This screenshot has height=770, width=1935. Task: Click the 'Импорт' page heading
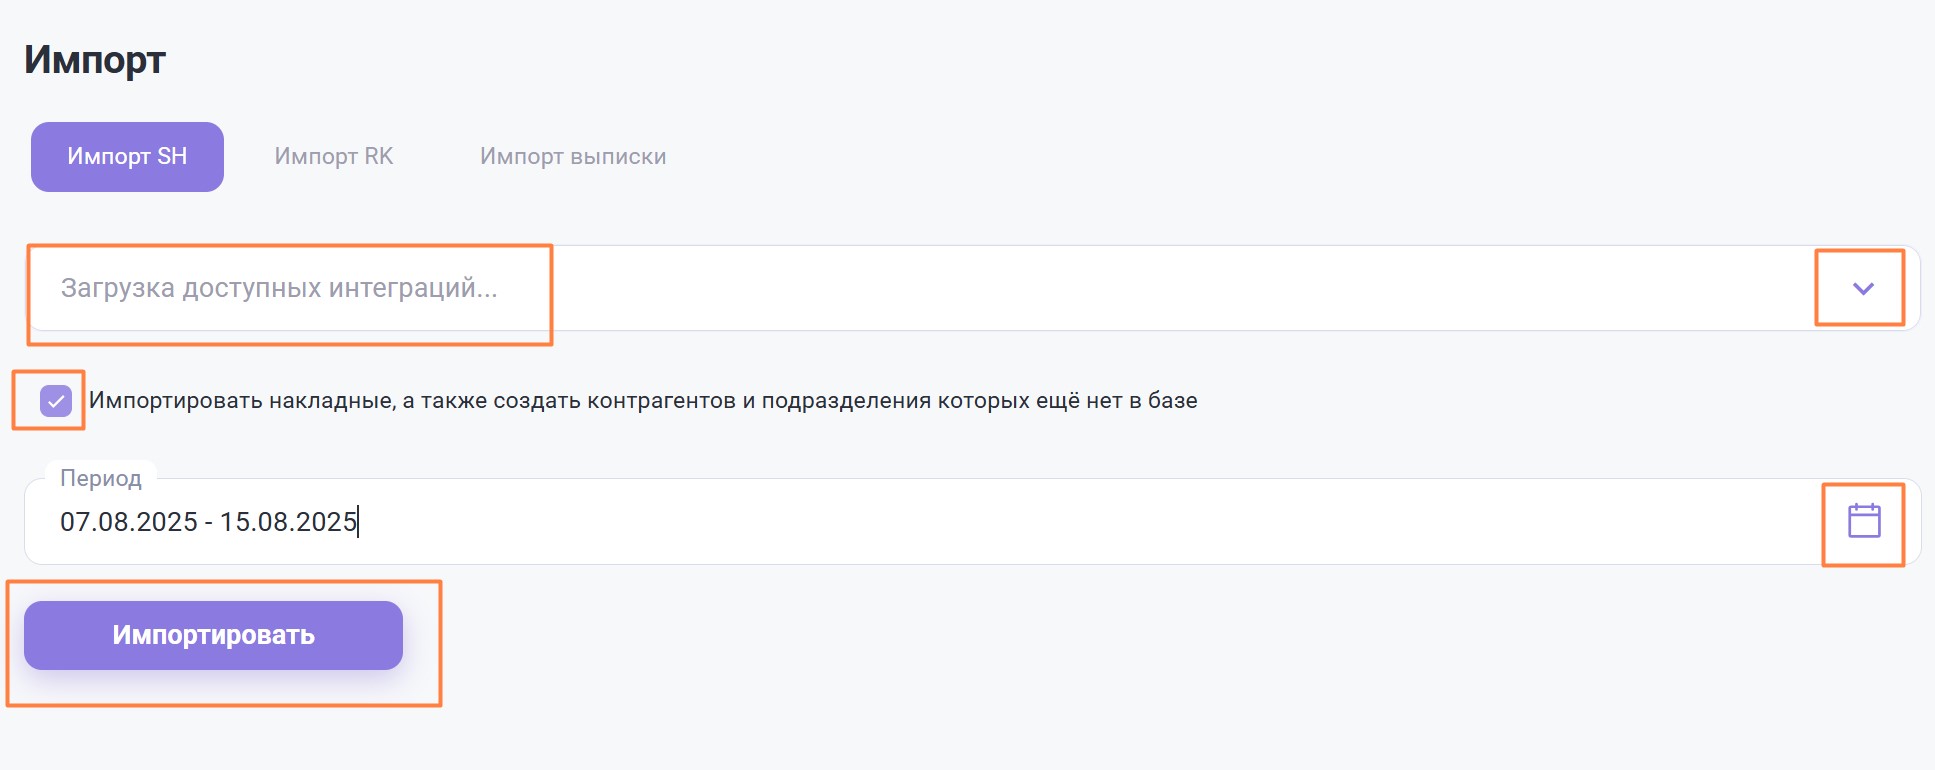pos(95,60)
